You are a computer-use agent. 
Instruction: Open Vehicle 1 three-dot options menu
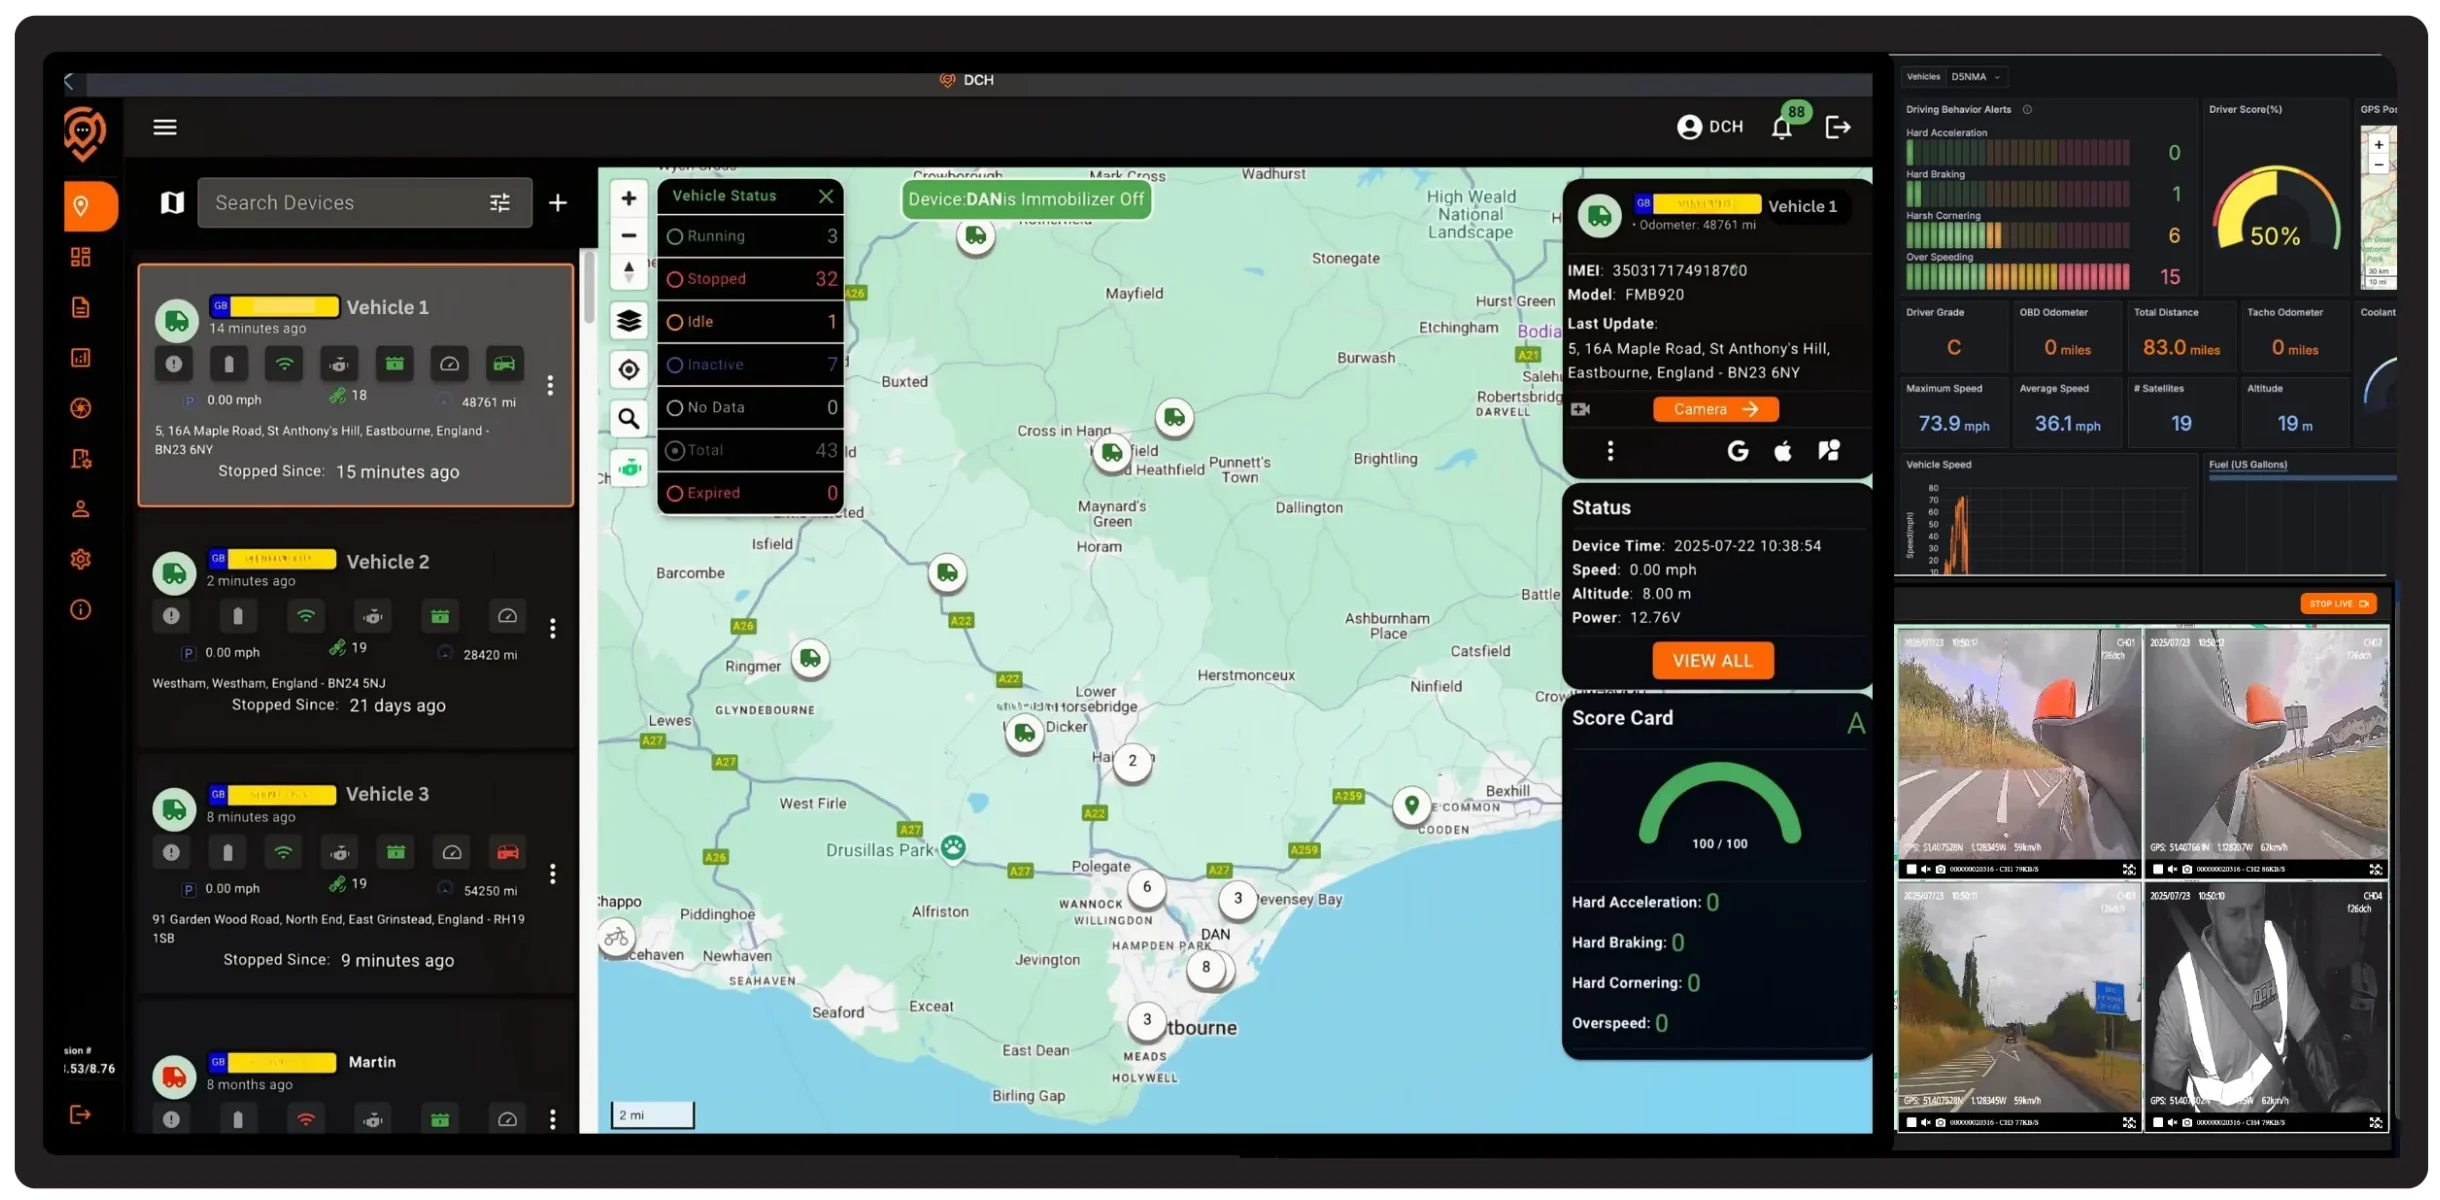pyautogui.click(x=550, y=385)
